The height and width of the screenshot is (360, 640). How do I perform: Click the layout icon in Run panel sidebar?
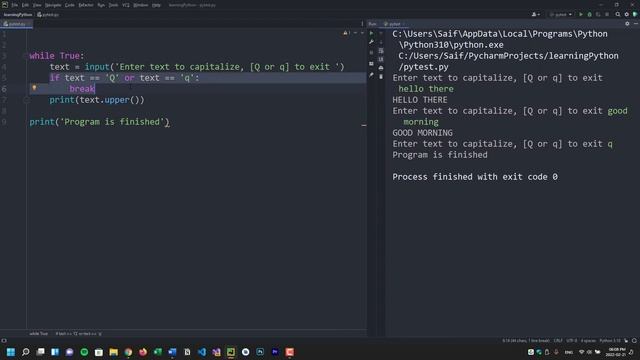[x=371, y=64]
